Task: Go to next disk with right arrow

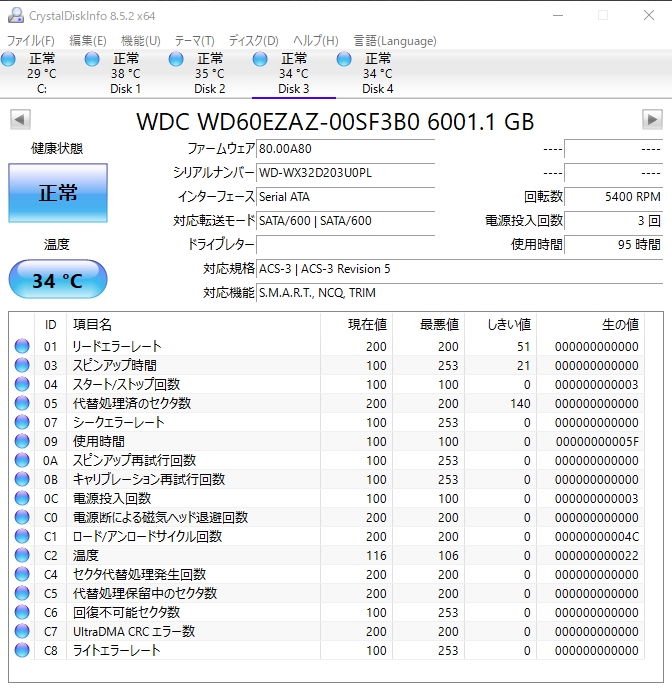Action: (x=652, y=119)
